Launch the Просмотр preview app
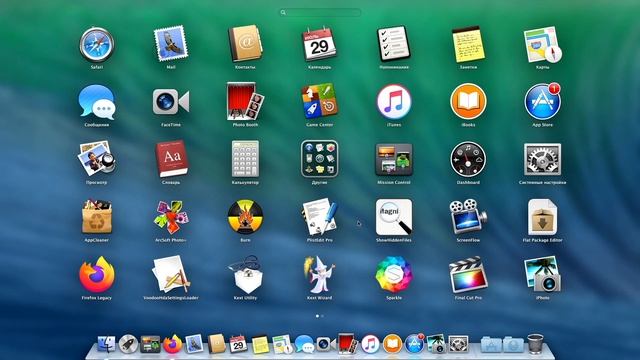The height and width of the screenshot is (360, 640). tap(97, 159)
